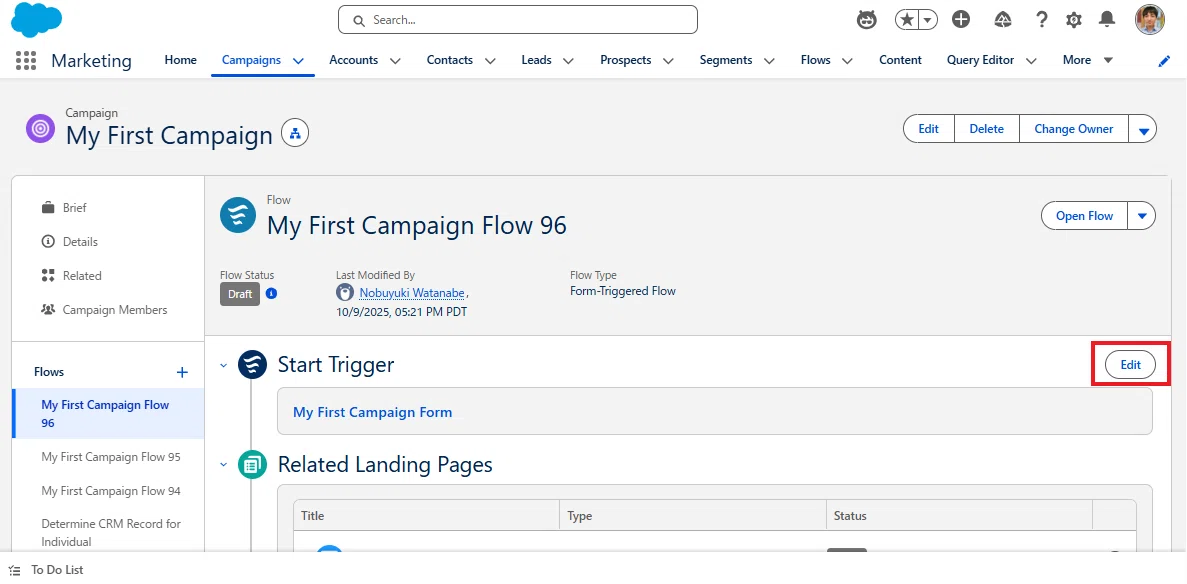Open the user profile avatar
The height and width of the screenshot is (584, 1187).
pos(1149,20)
